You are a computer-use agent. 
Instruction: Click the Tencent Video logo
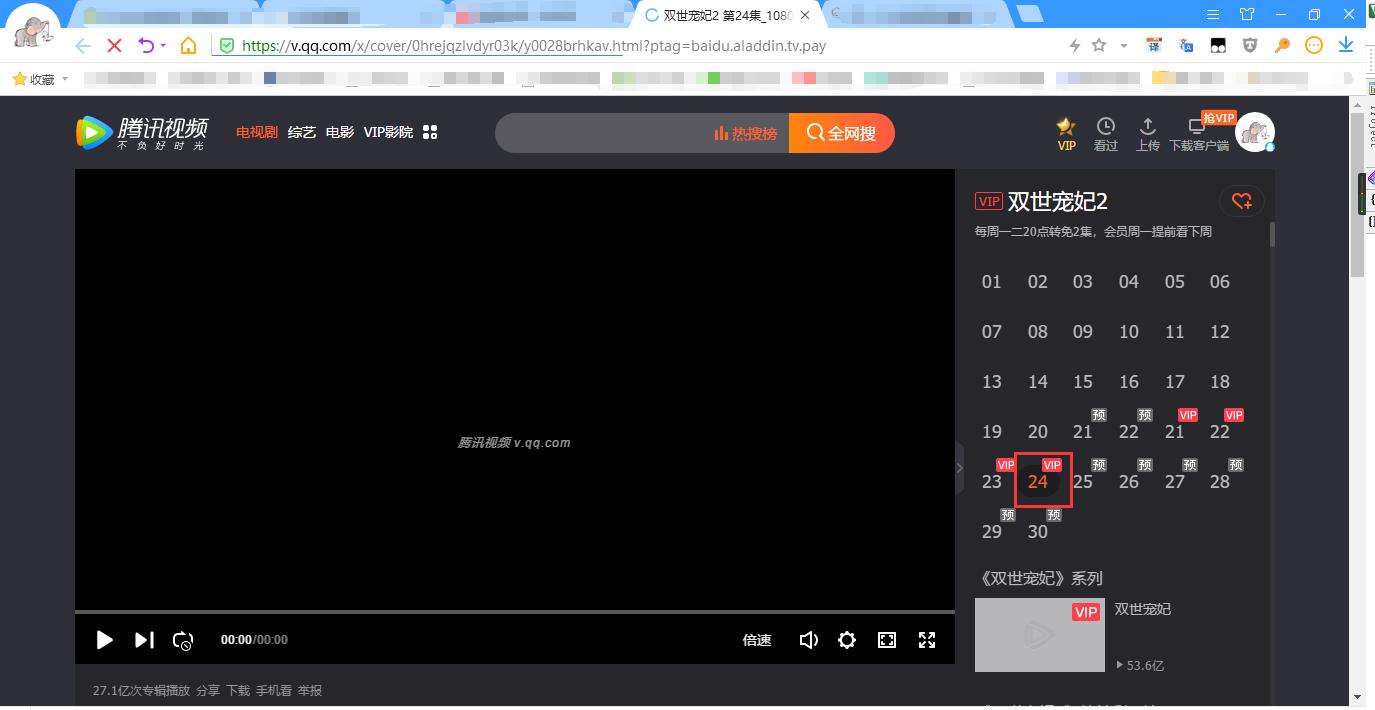[140, 131]
